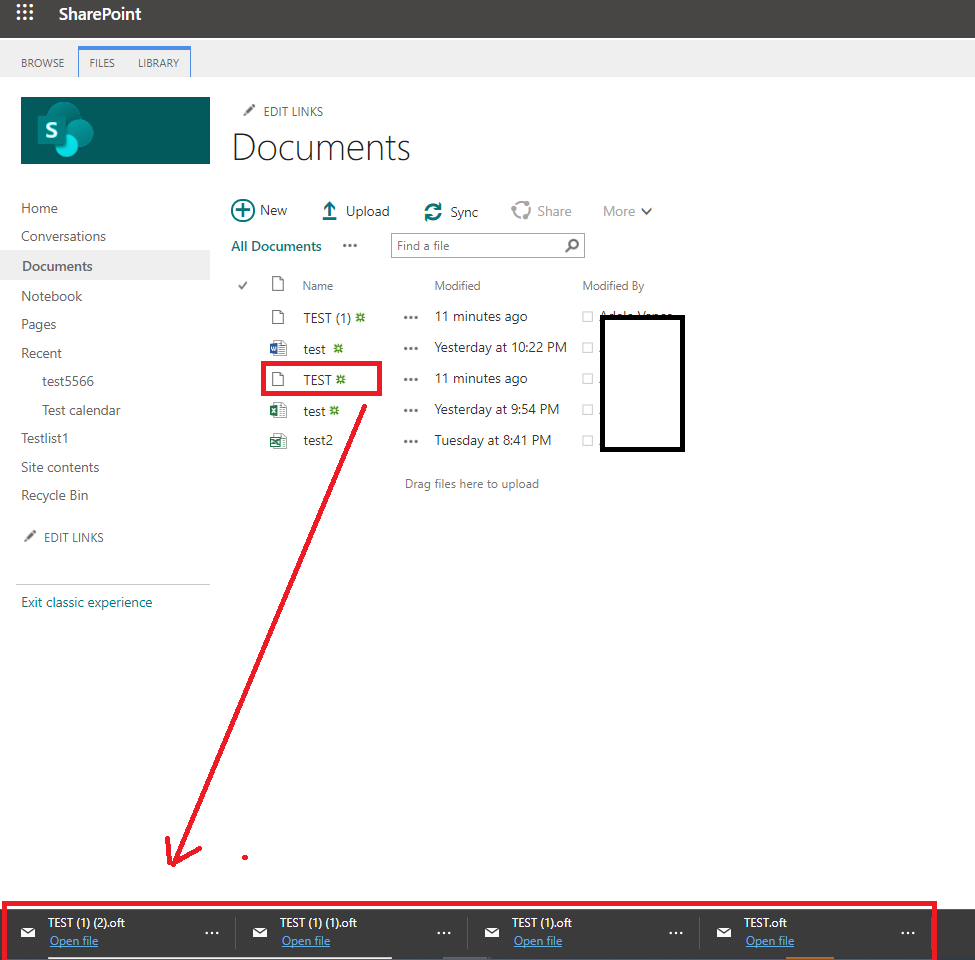
Task: Check the selection checkbox for TEST (1)
Action: (x=588, y=316)
